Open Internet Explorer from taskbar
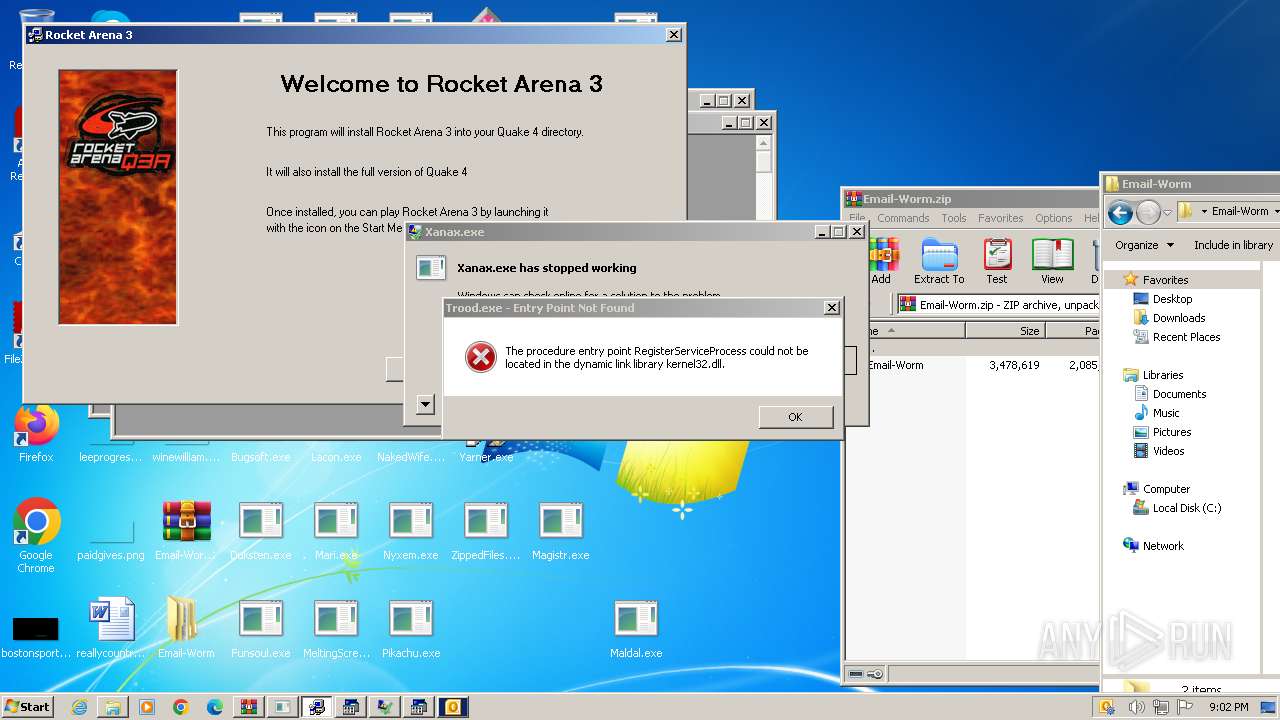 click(79, 707)
